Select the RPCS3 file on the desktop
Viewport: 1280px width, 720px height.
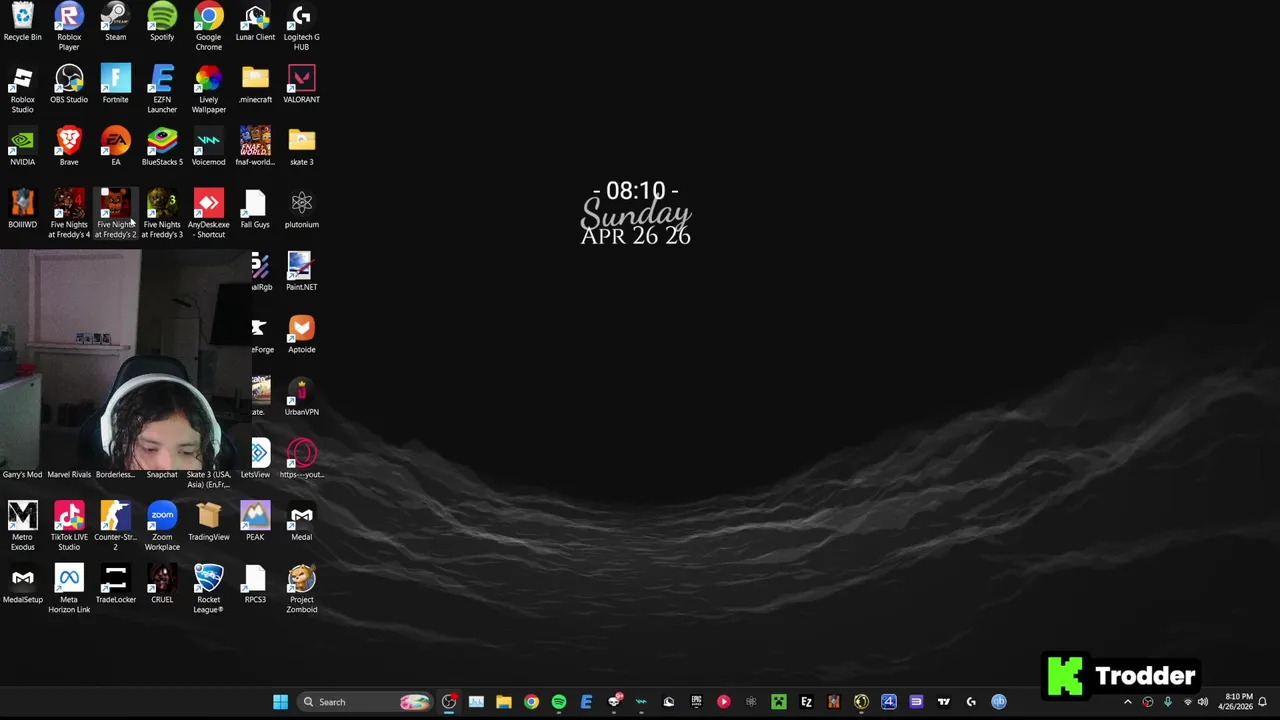click(x=255, y=585)
